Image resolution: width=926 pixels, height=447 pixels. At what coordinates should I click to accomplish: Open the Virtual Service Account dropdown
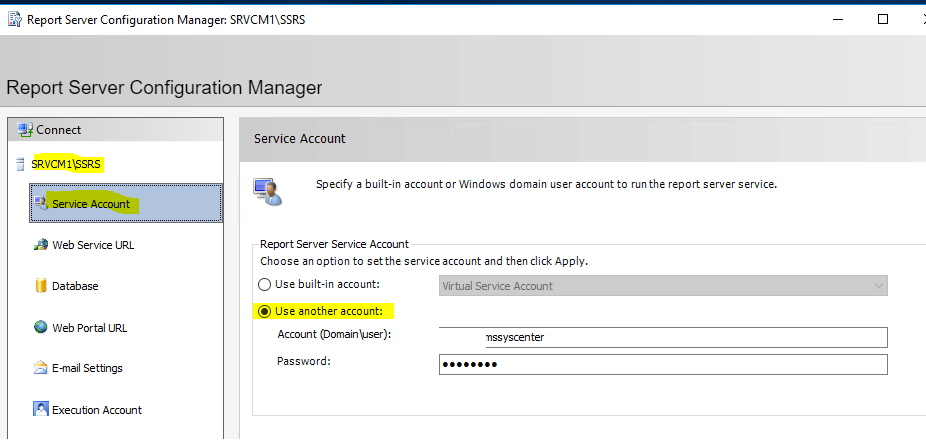(x=663, y=286)
